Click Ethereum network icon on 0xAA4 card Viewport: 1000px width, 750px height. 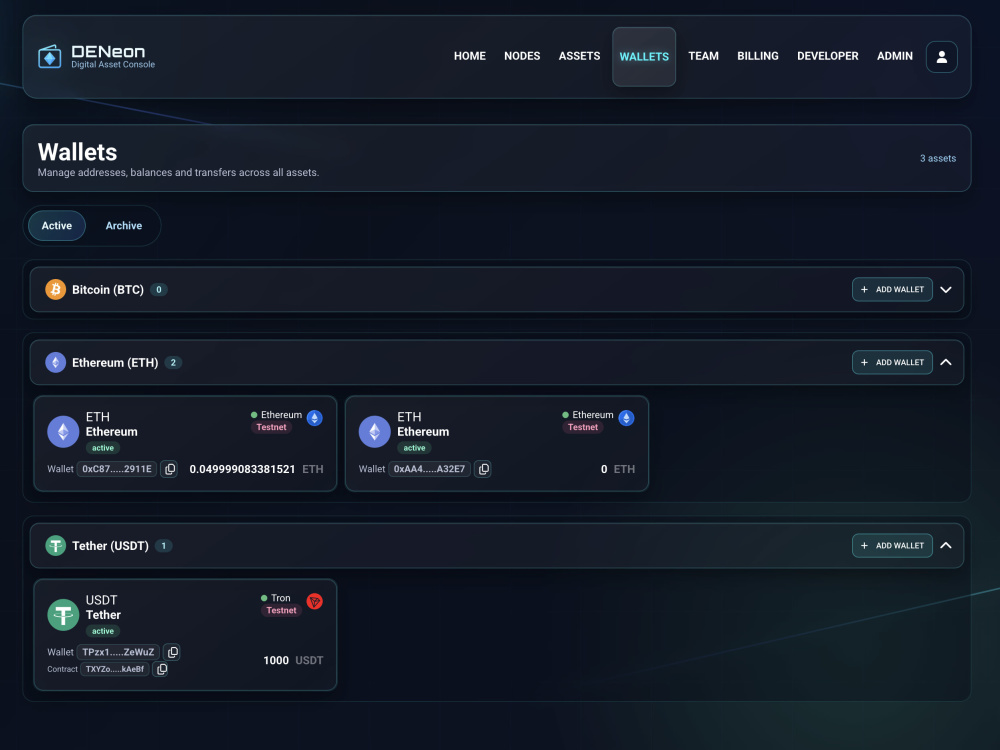pos(626,418)
